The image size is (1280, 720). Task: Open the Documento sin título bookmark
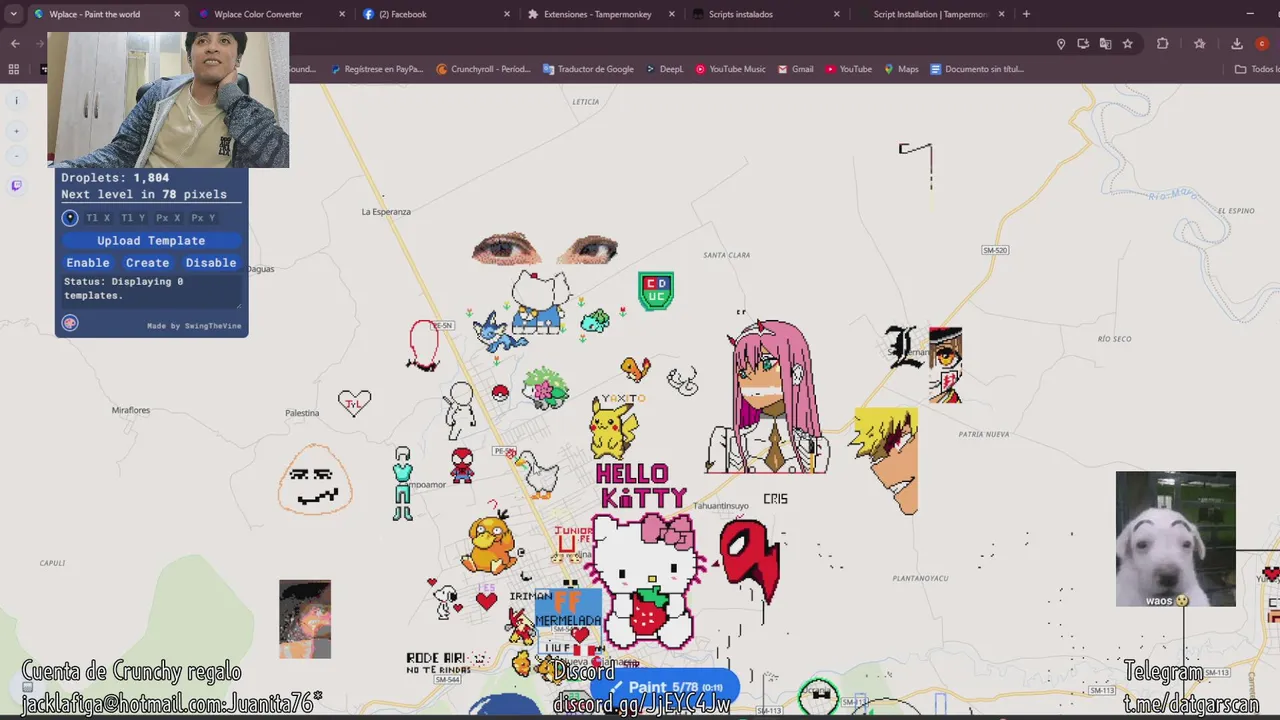click(977, 69)
